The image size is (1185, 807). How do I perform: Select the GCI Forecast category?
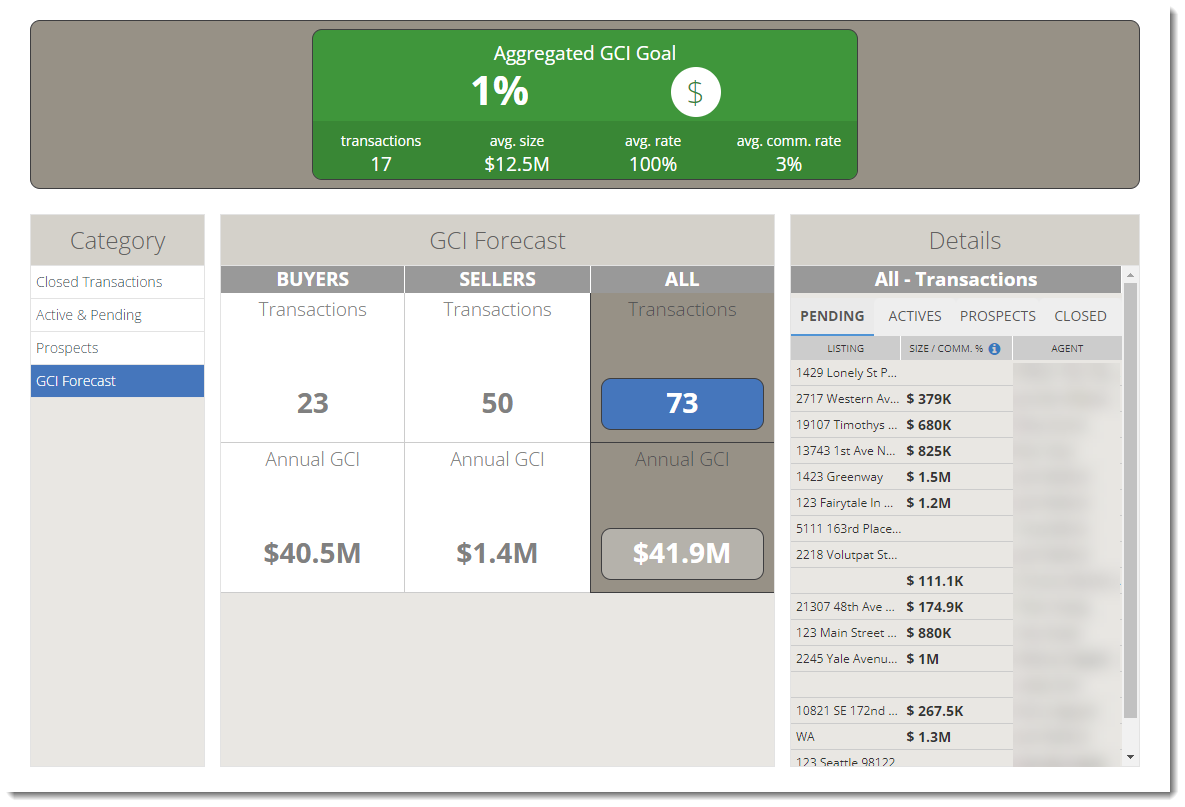[76, 381]
